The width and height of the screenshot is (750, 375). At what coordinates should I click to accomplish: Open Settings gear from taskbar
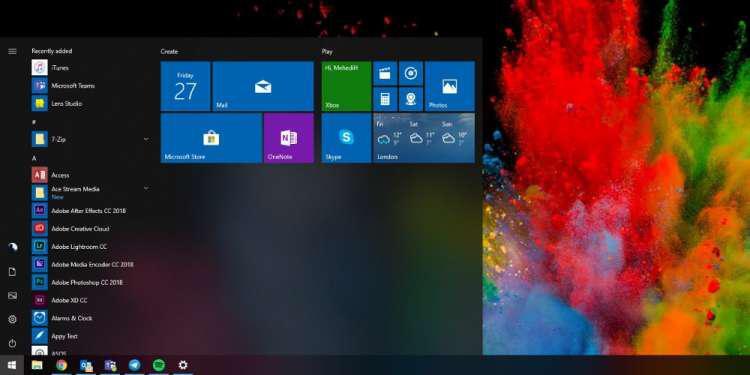[x=183, y=365]
